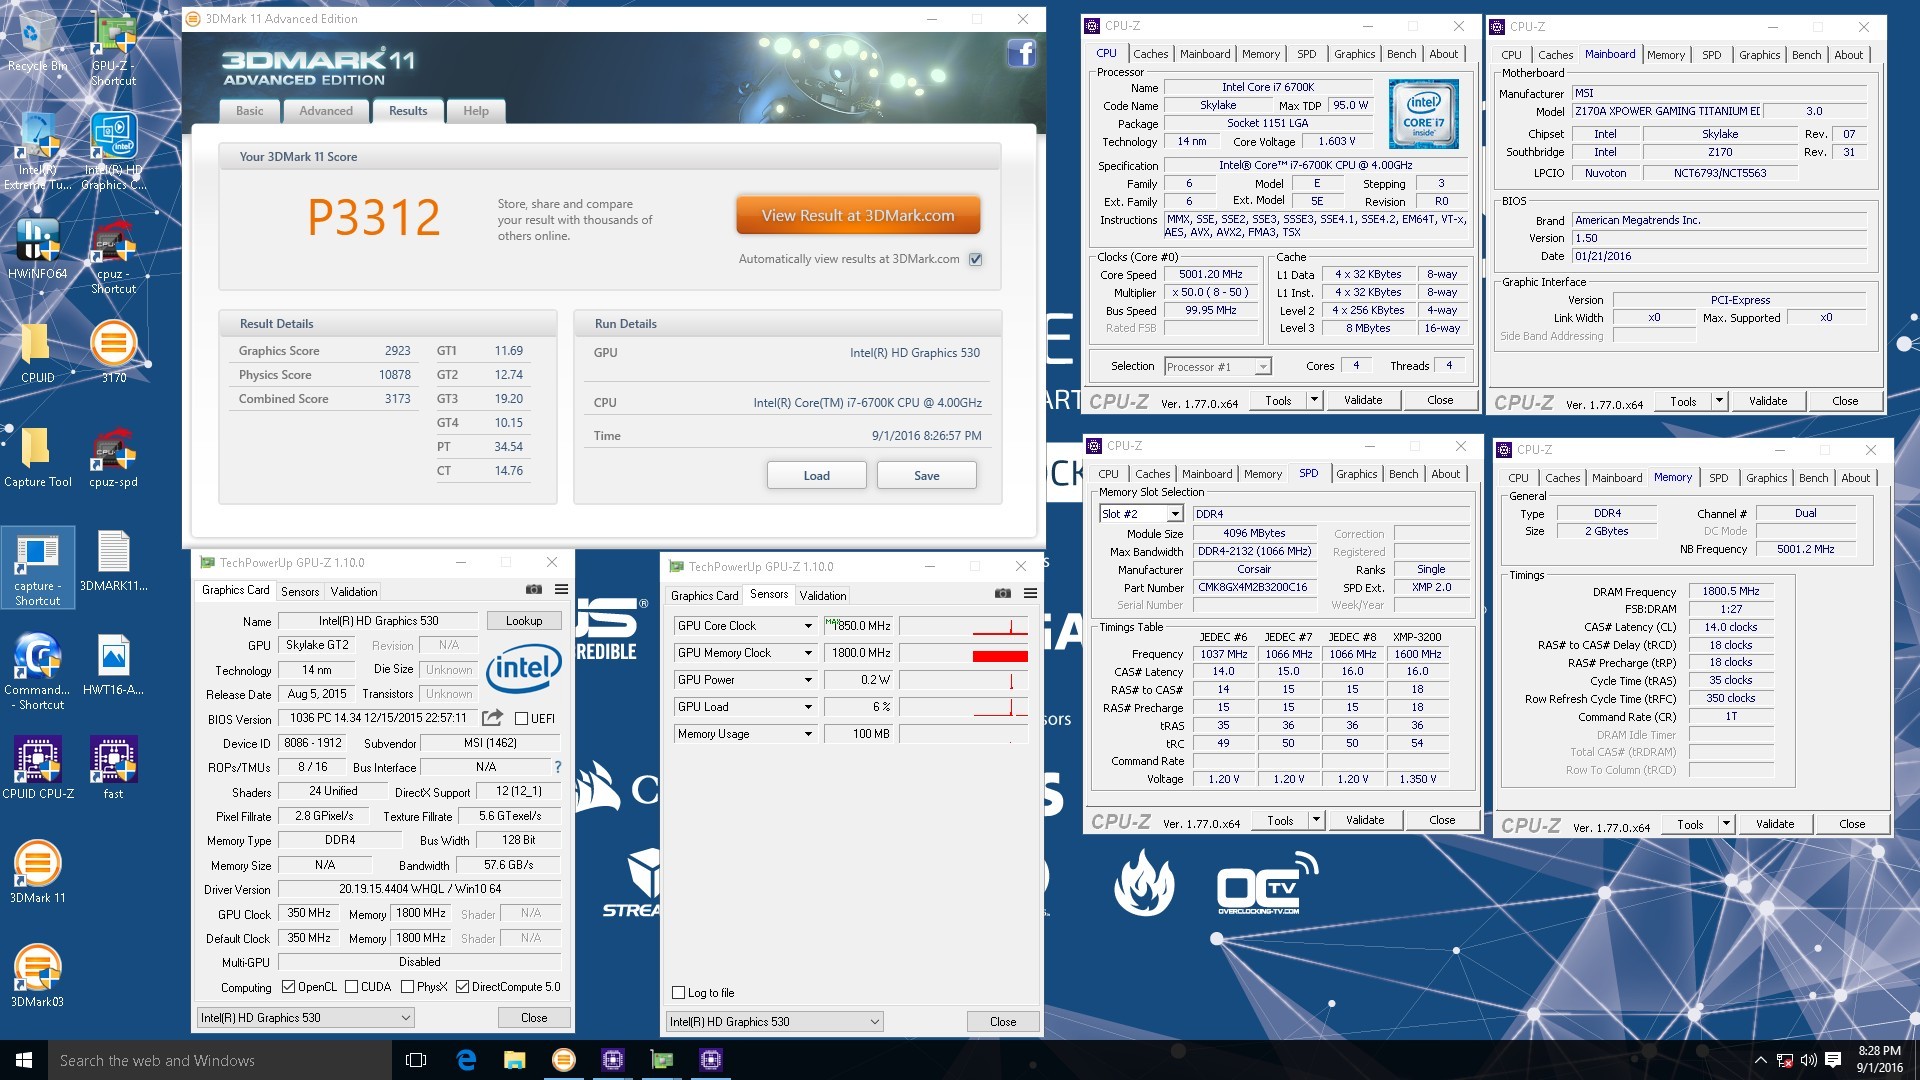Toggle the DirectCompute 5.0 checkbox
The height and width of the screenshot is (1080, 1920).
point(462,987)
